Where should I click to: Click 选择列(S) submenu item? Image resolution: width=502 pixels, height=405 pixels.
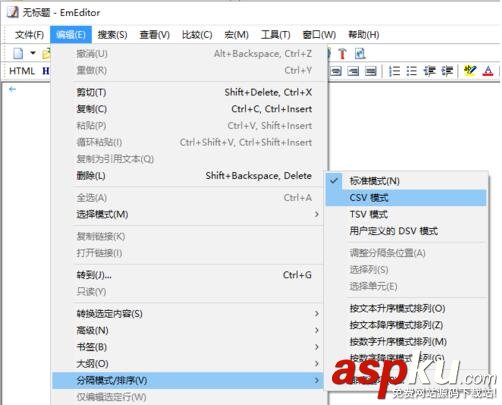pos(406,270)
